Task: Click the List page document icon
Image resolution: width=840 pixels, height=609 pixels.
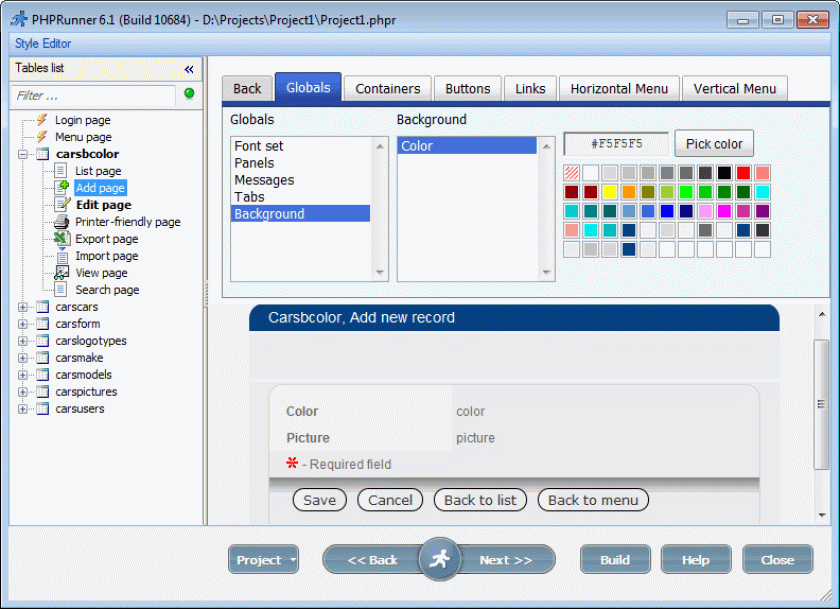Action: (x=61, y=171)
